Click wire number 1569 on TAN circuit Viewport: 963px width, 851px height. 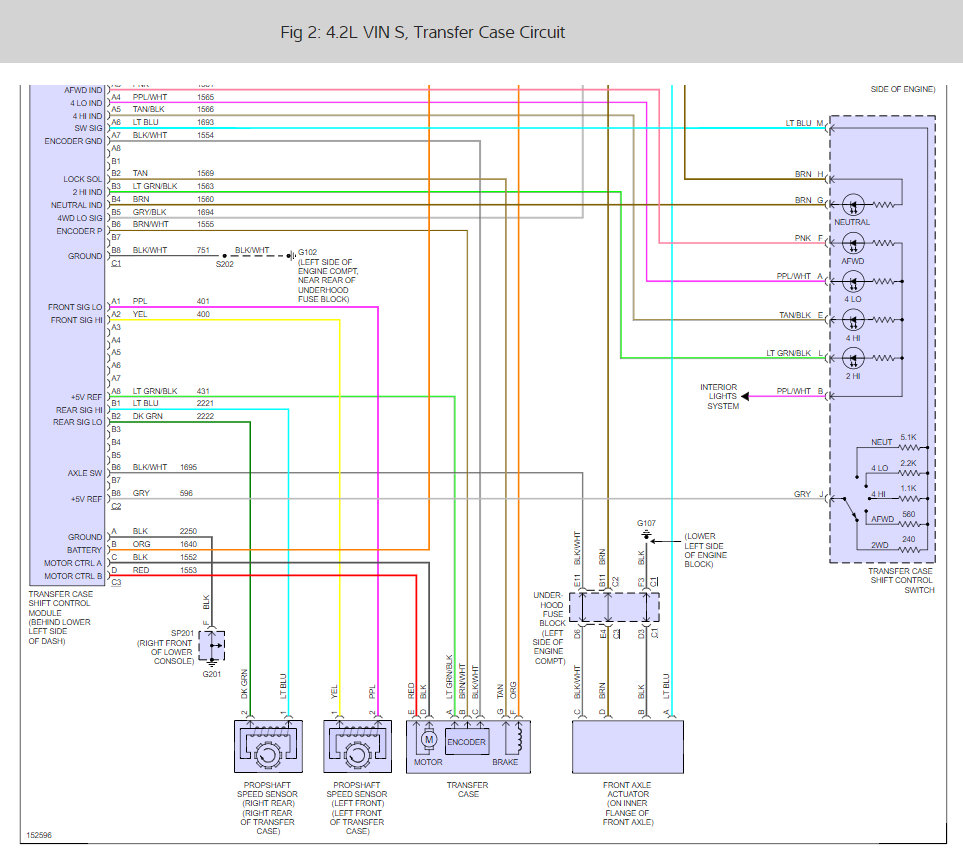pyautogui.click(x=206, y=173)
